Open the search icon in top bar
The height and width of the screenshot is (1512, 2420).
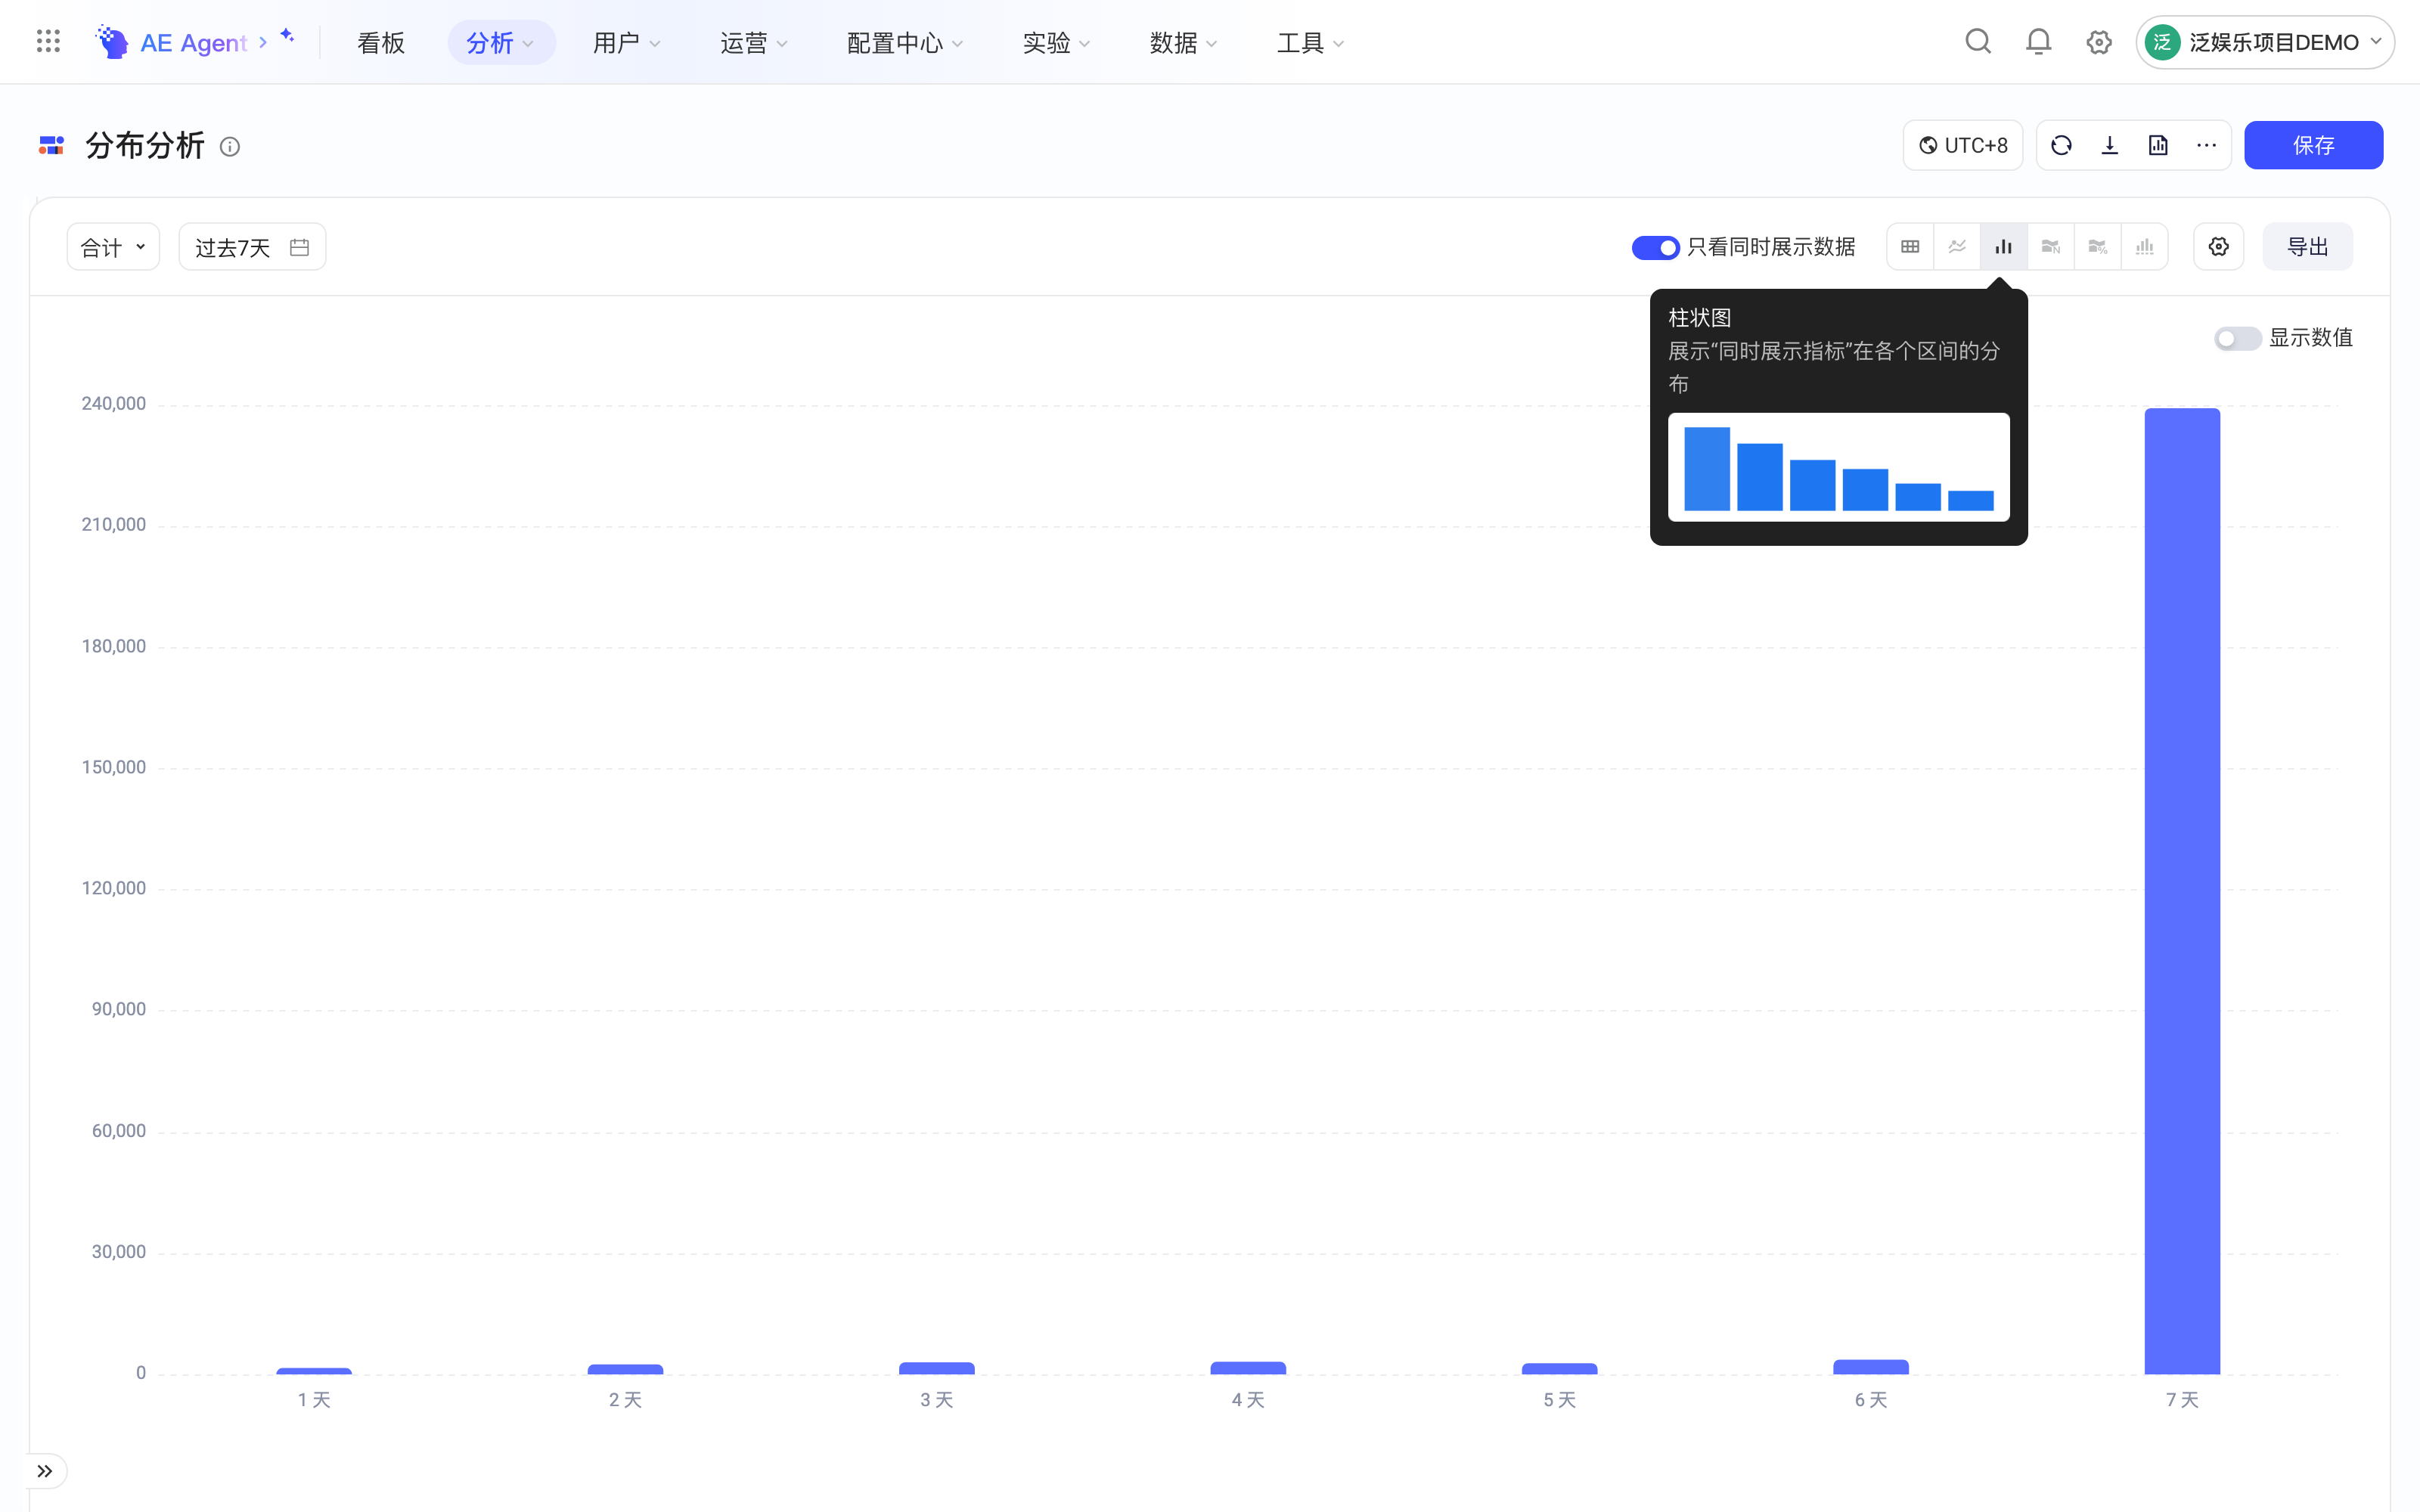[1977, 41]
